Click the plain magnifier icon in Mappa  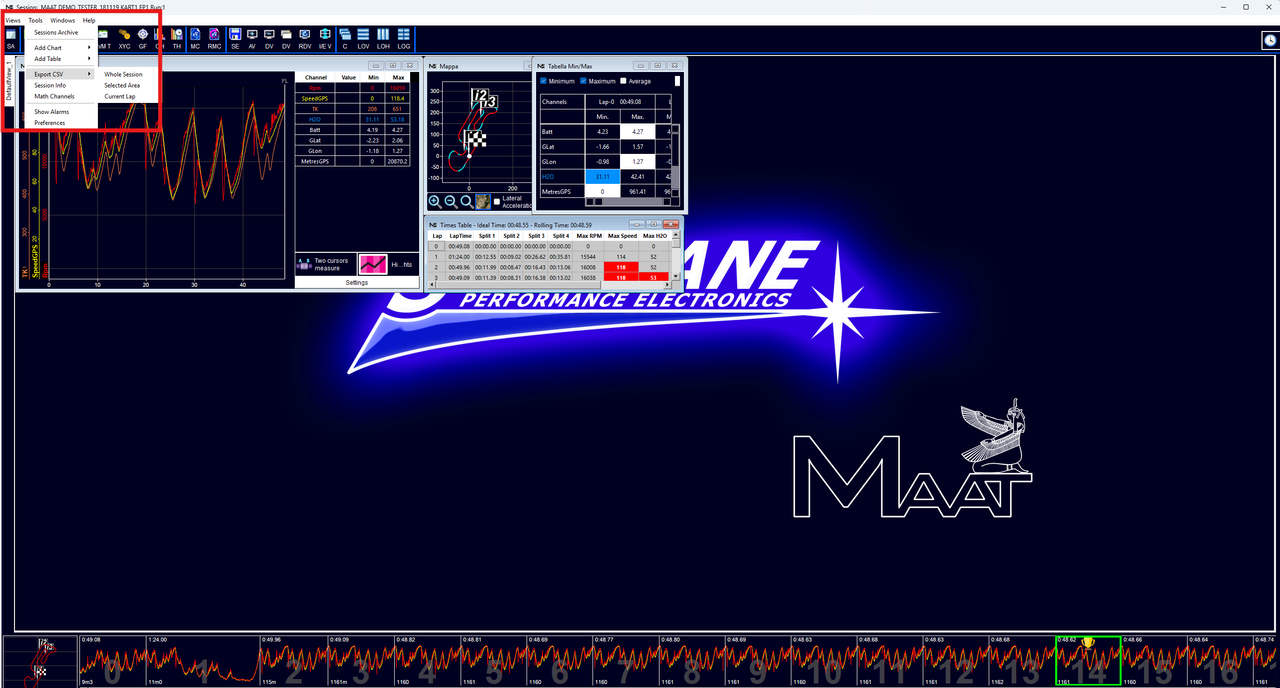(466, 201)
